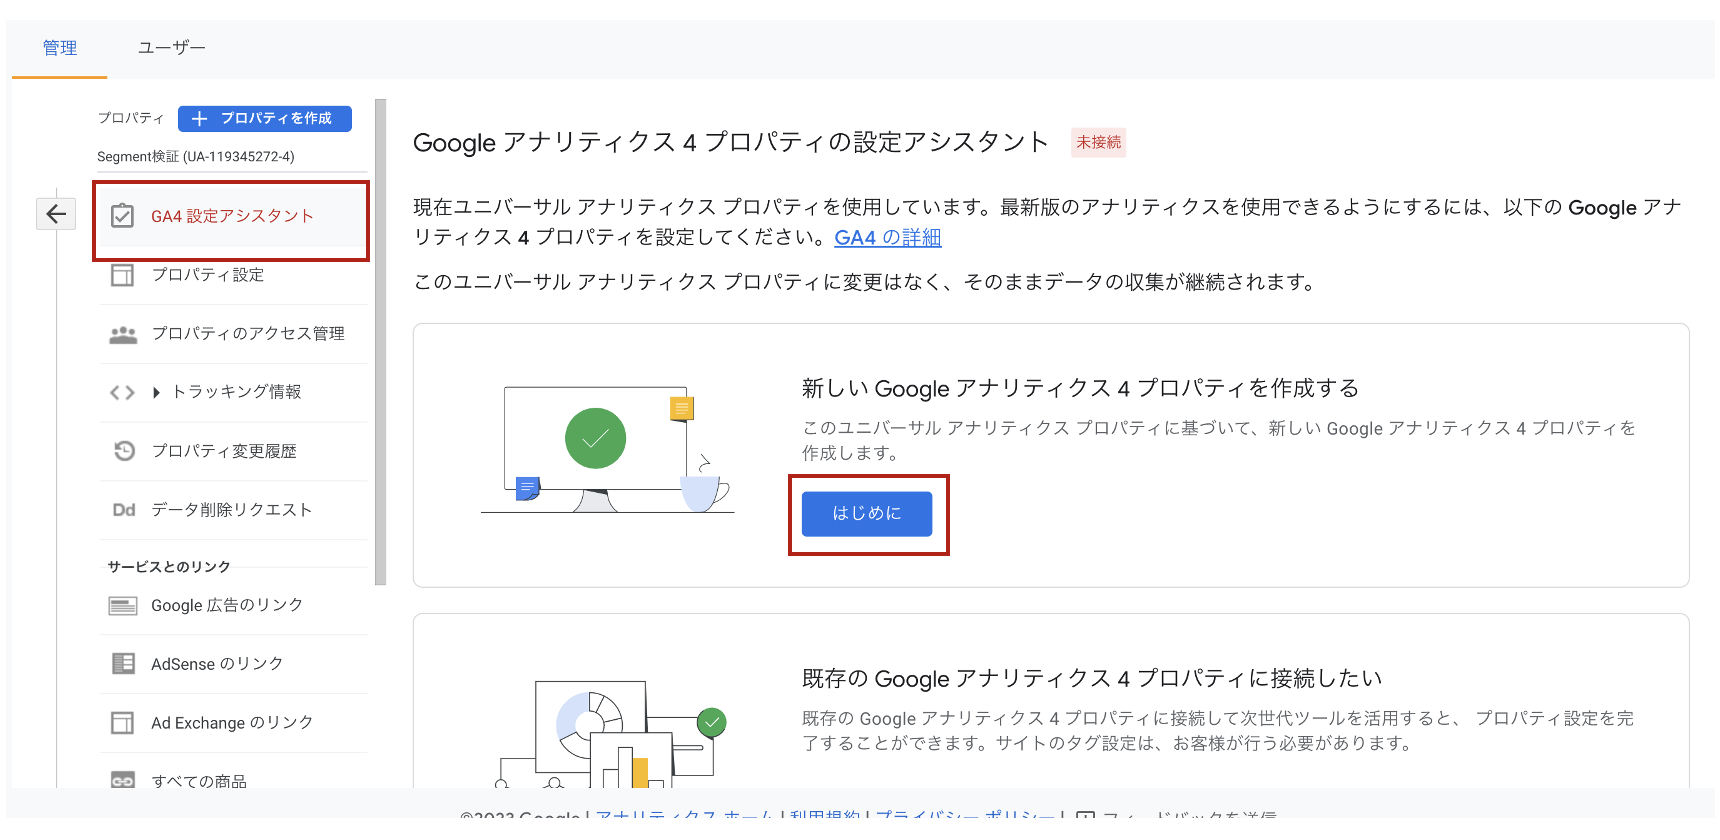Open データ削除リクエスト menu item
This screenshot has height=840, width=1720.
coord(234,510)
